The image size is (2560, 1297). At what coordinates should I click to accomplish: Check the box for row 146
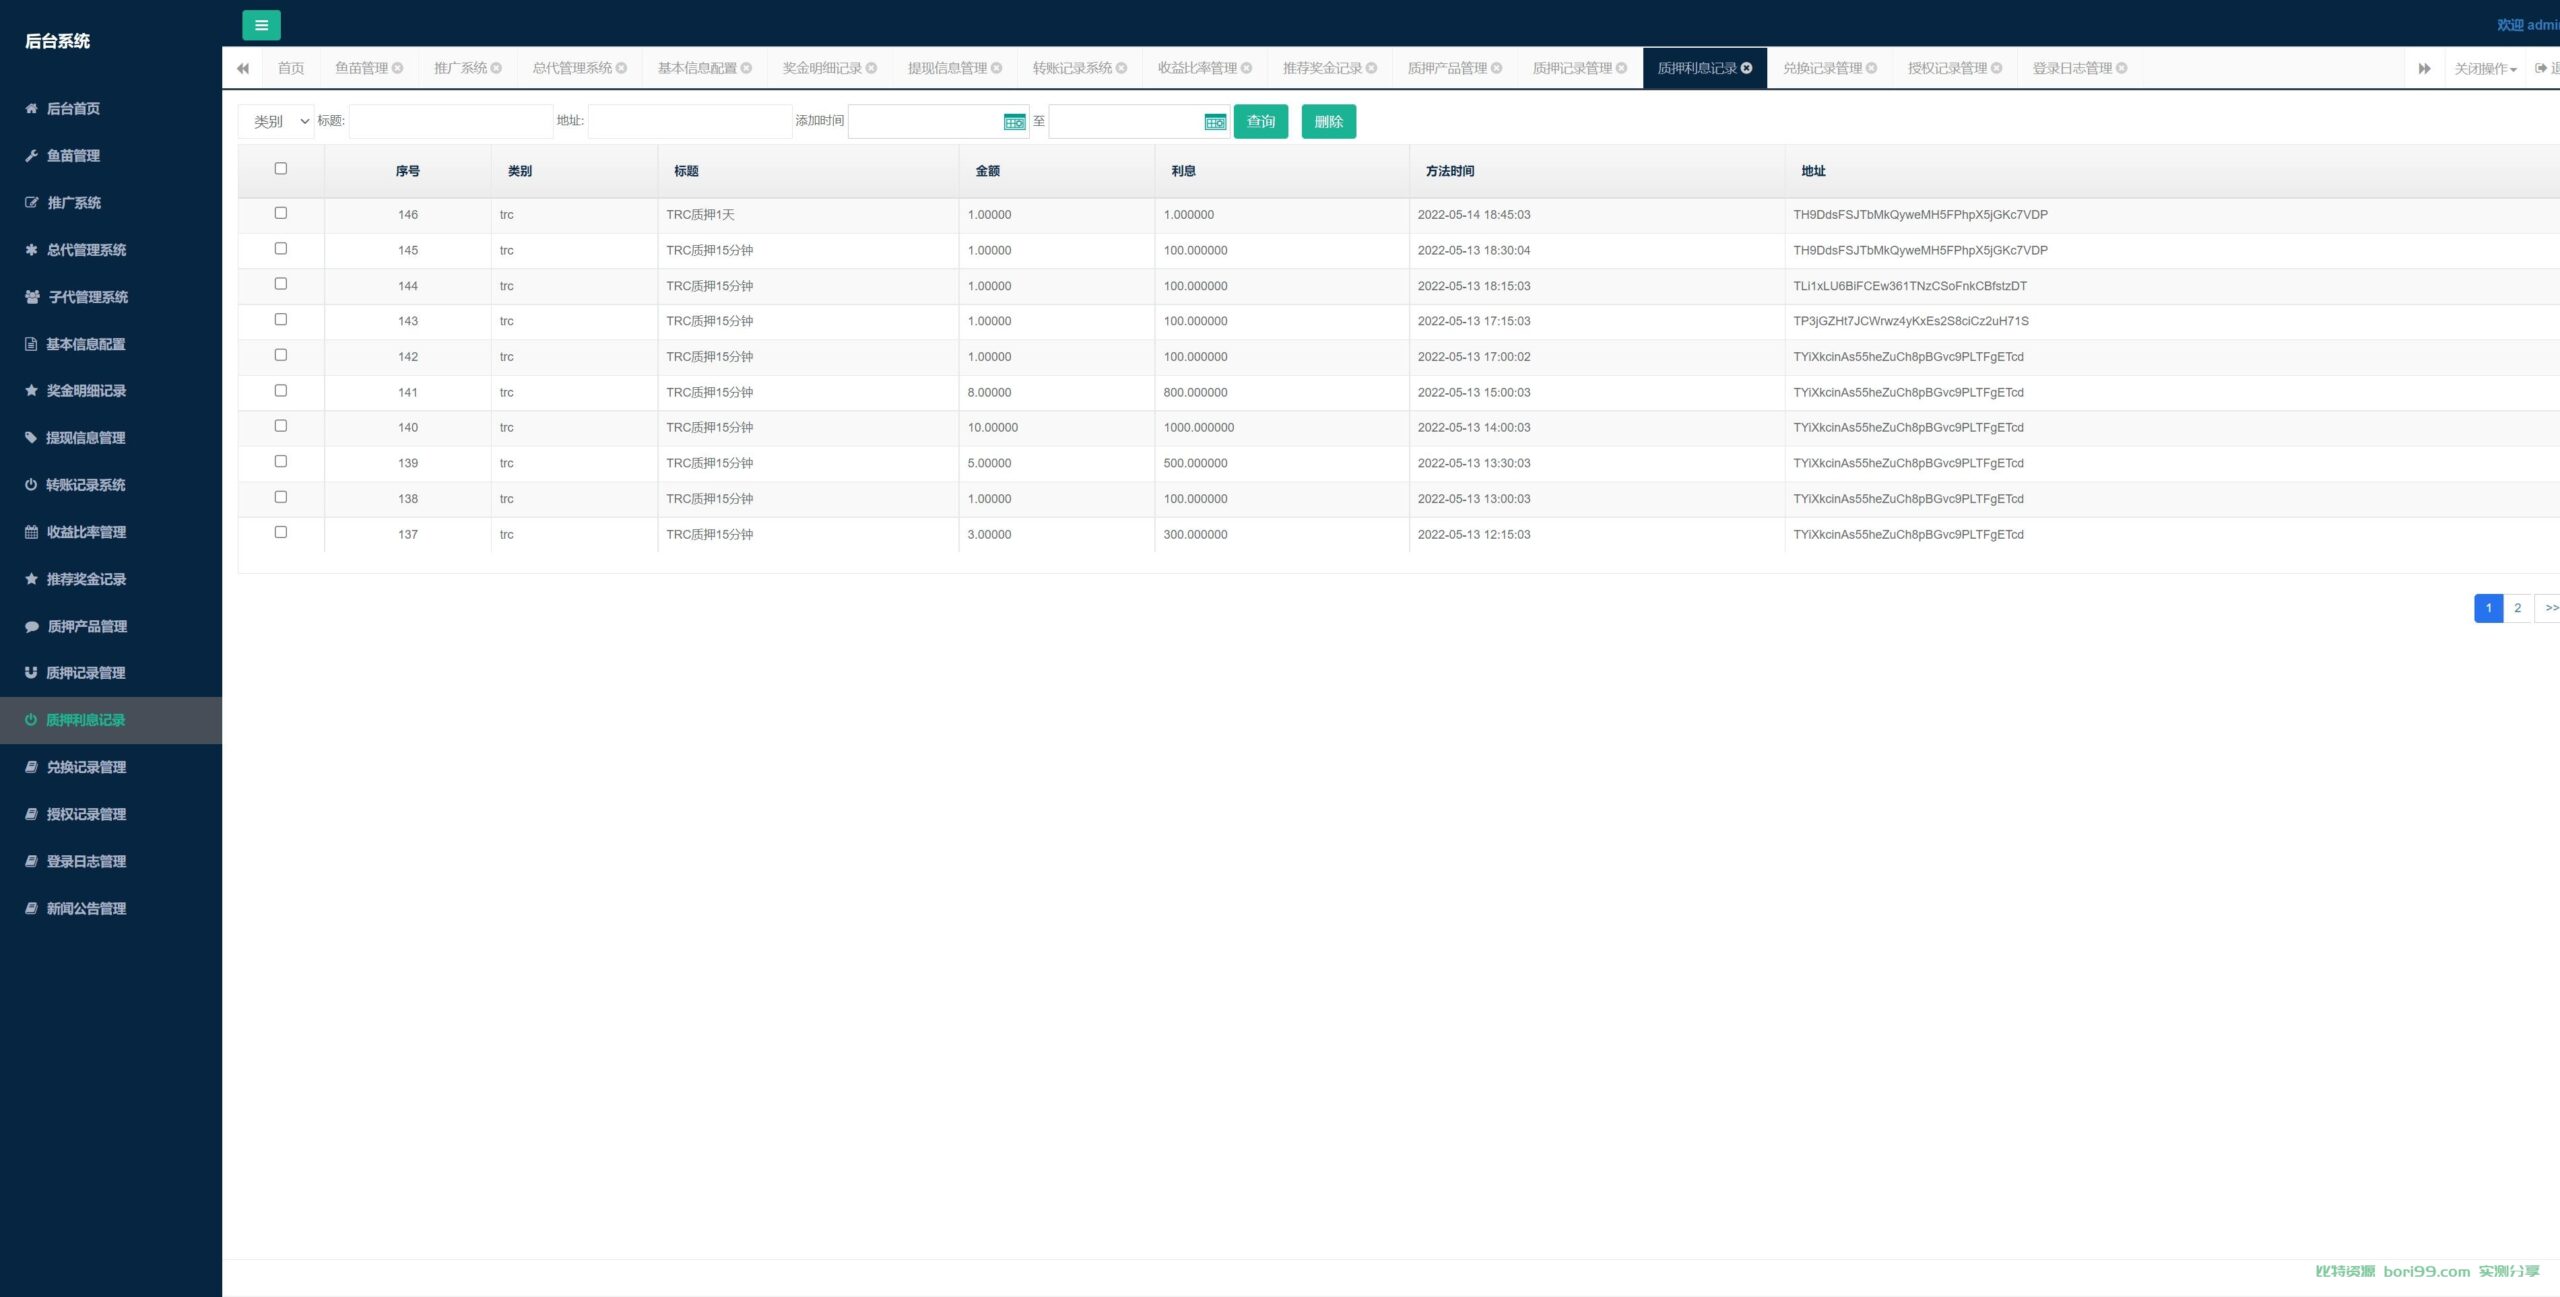coord(281,213)
